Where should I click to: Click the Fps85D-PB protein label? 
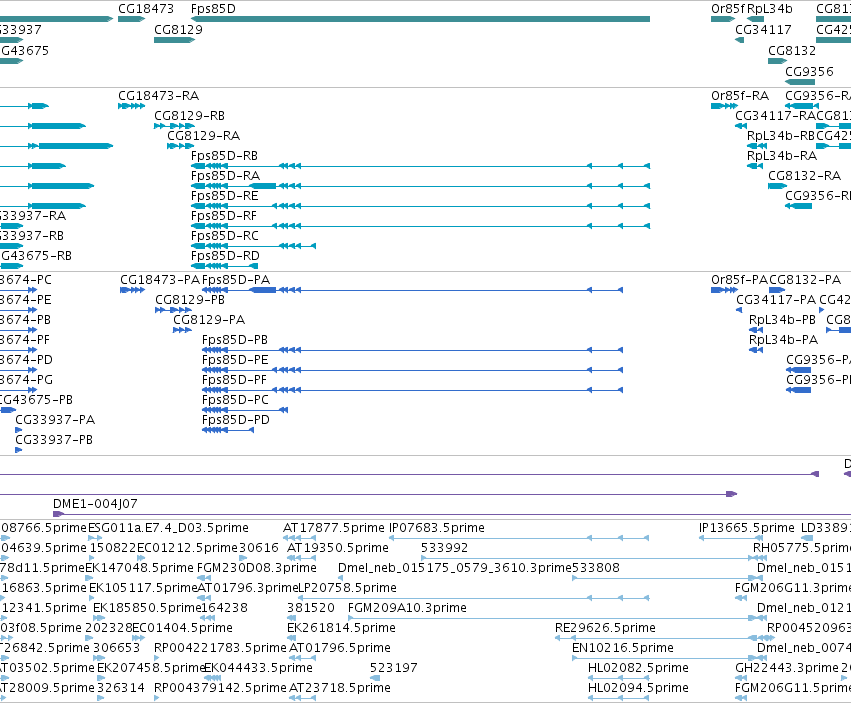point(234,340)
